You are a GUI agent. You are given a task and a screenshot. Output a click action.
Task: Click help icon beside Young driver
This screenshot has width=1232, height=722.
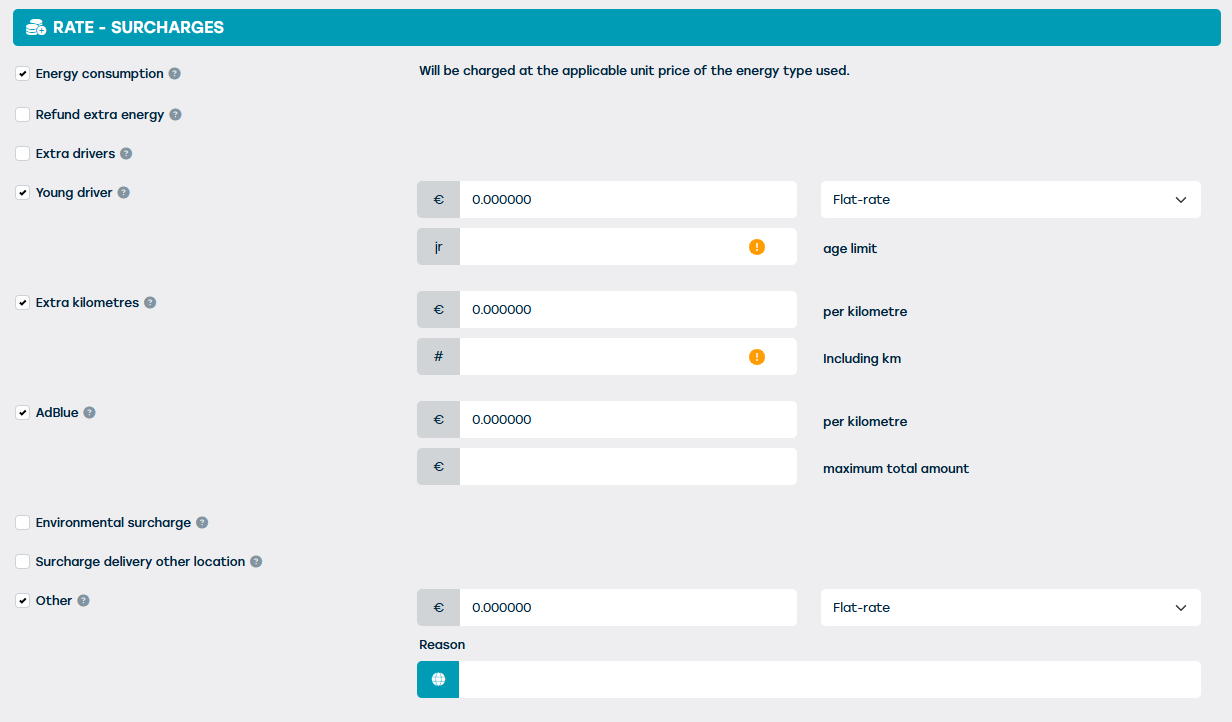124,193
